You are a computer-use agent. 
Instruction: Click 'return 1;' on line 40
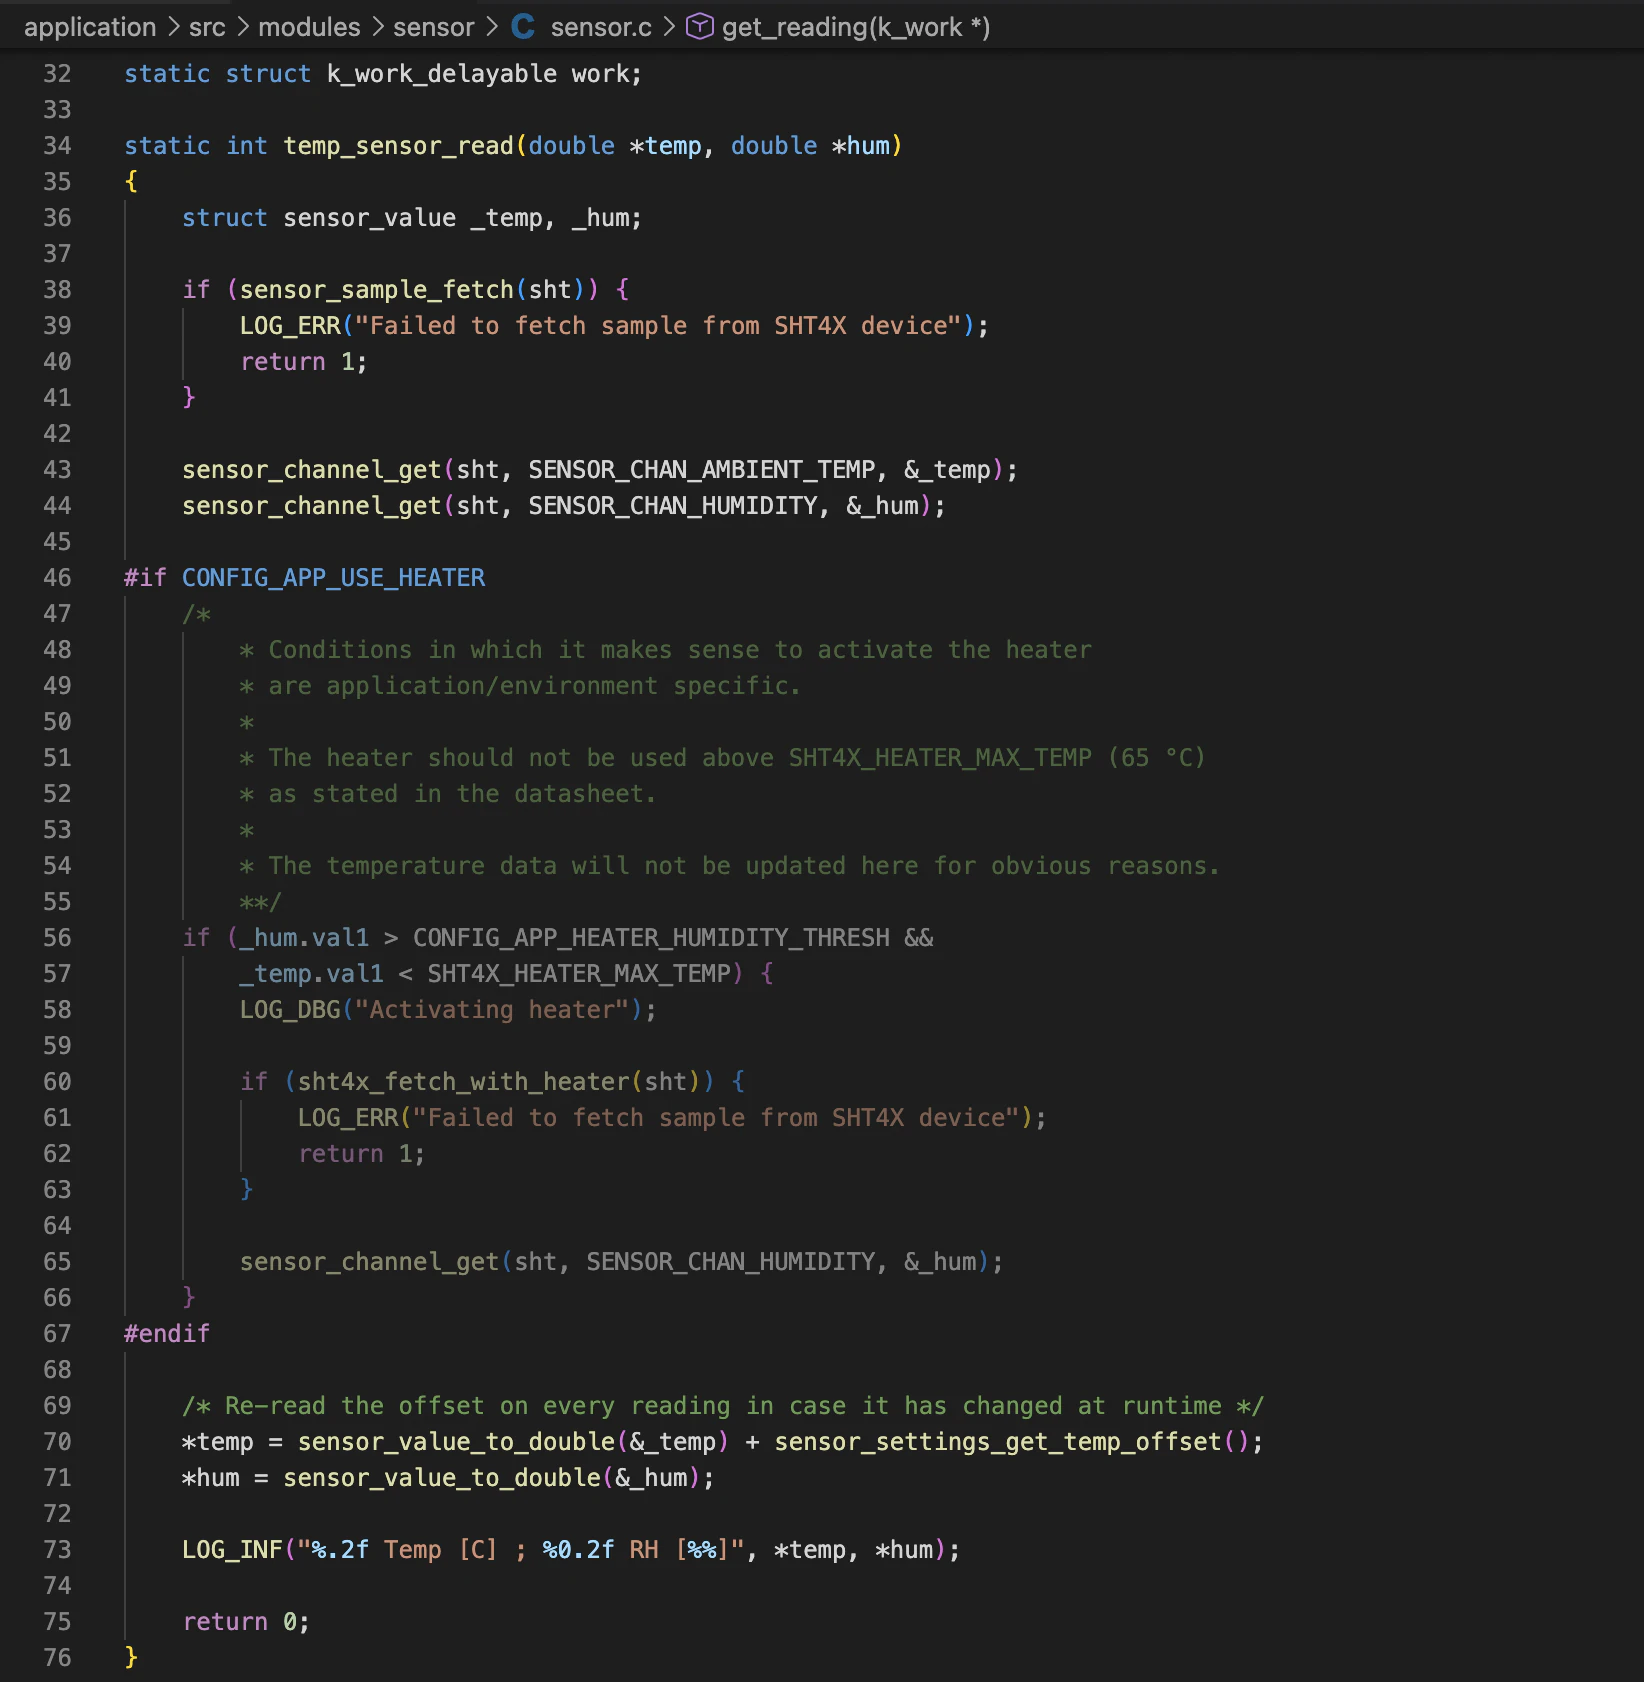[x=304, y=362]
